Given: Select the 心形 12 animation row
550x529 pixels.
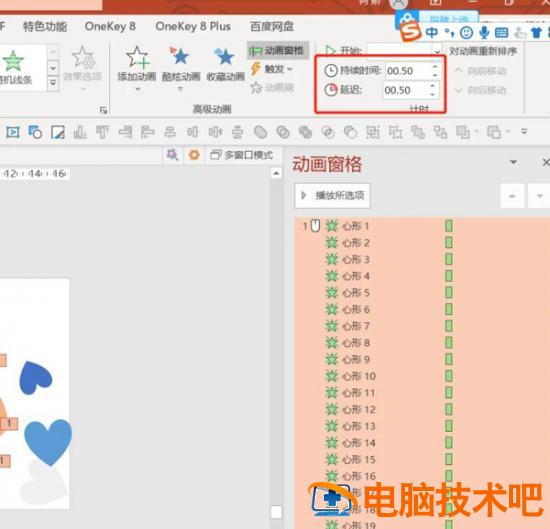Looking at the screenshot, I should coord(422,409).
